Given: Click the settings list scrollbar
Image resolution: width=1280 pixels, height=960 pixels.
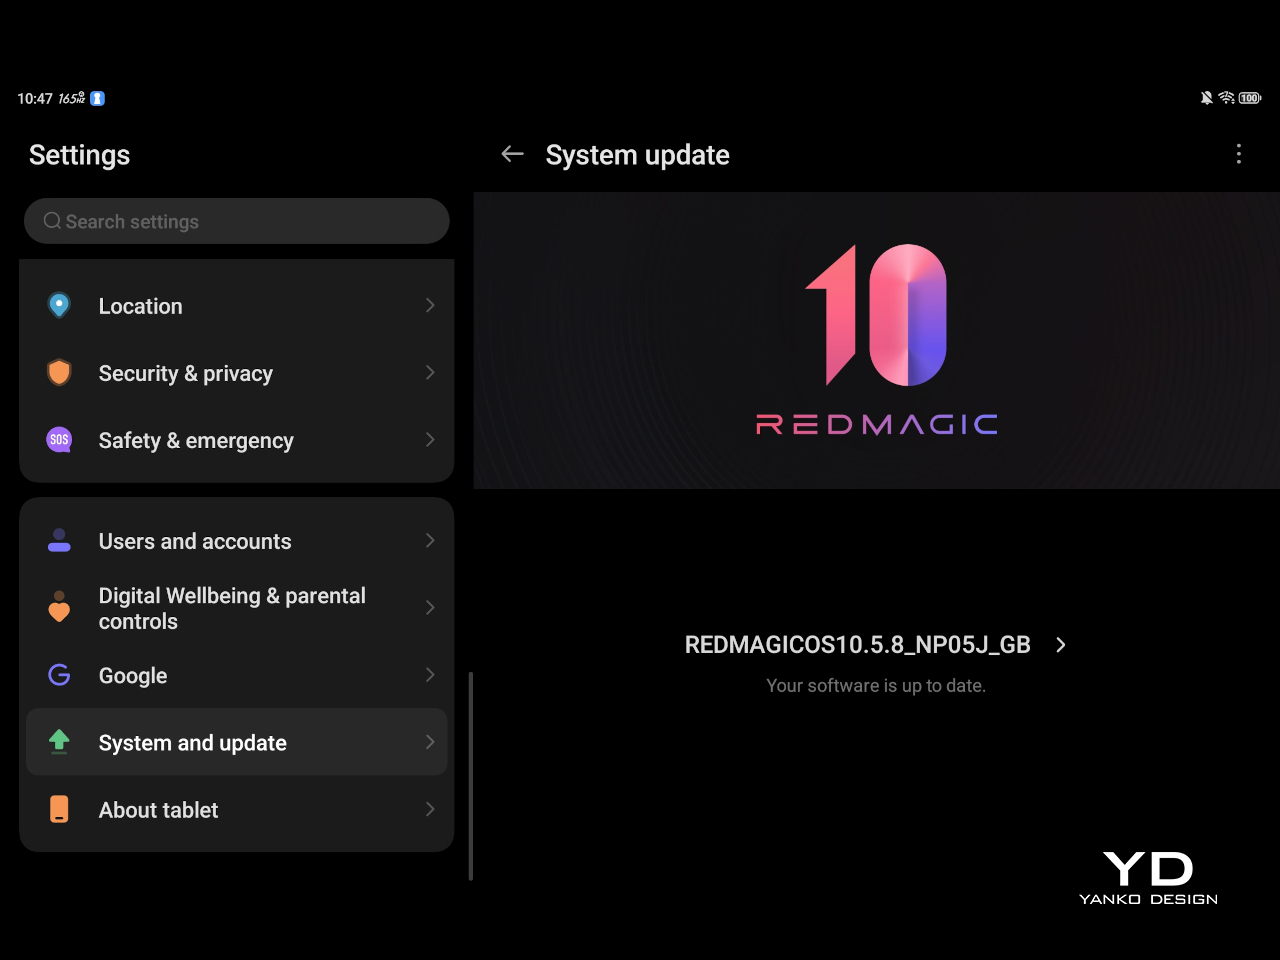Looking at the screenshot, I should point(470,776).
